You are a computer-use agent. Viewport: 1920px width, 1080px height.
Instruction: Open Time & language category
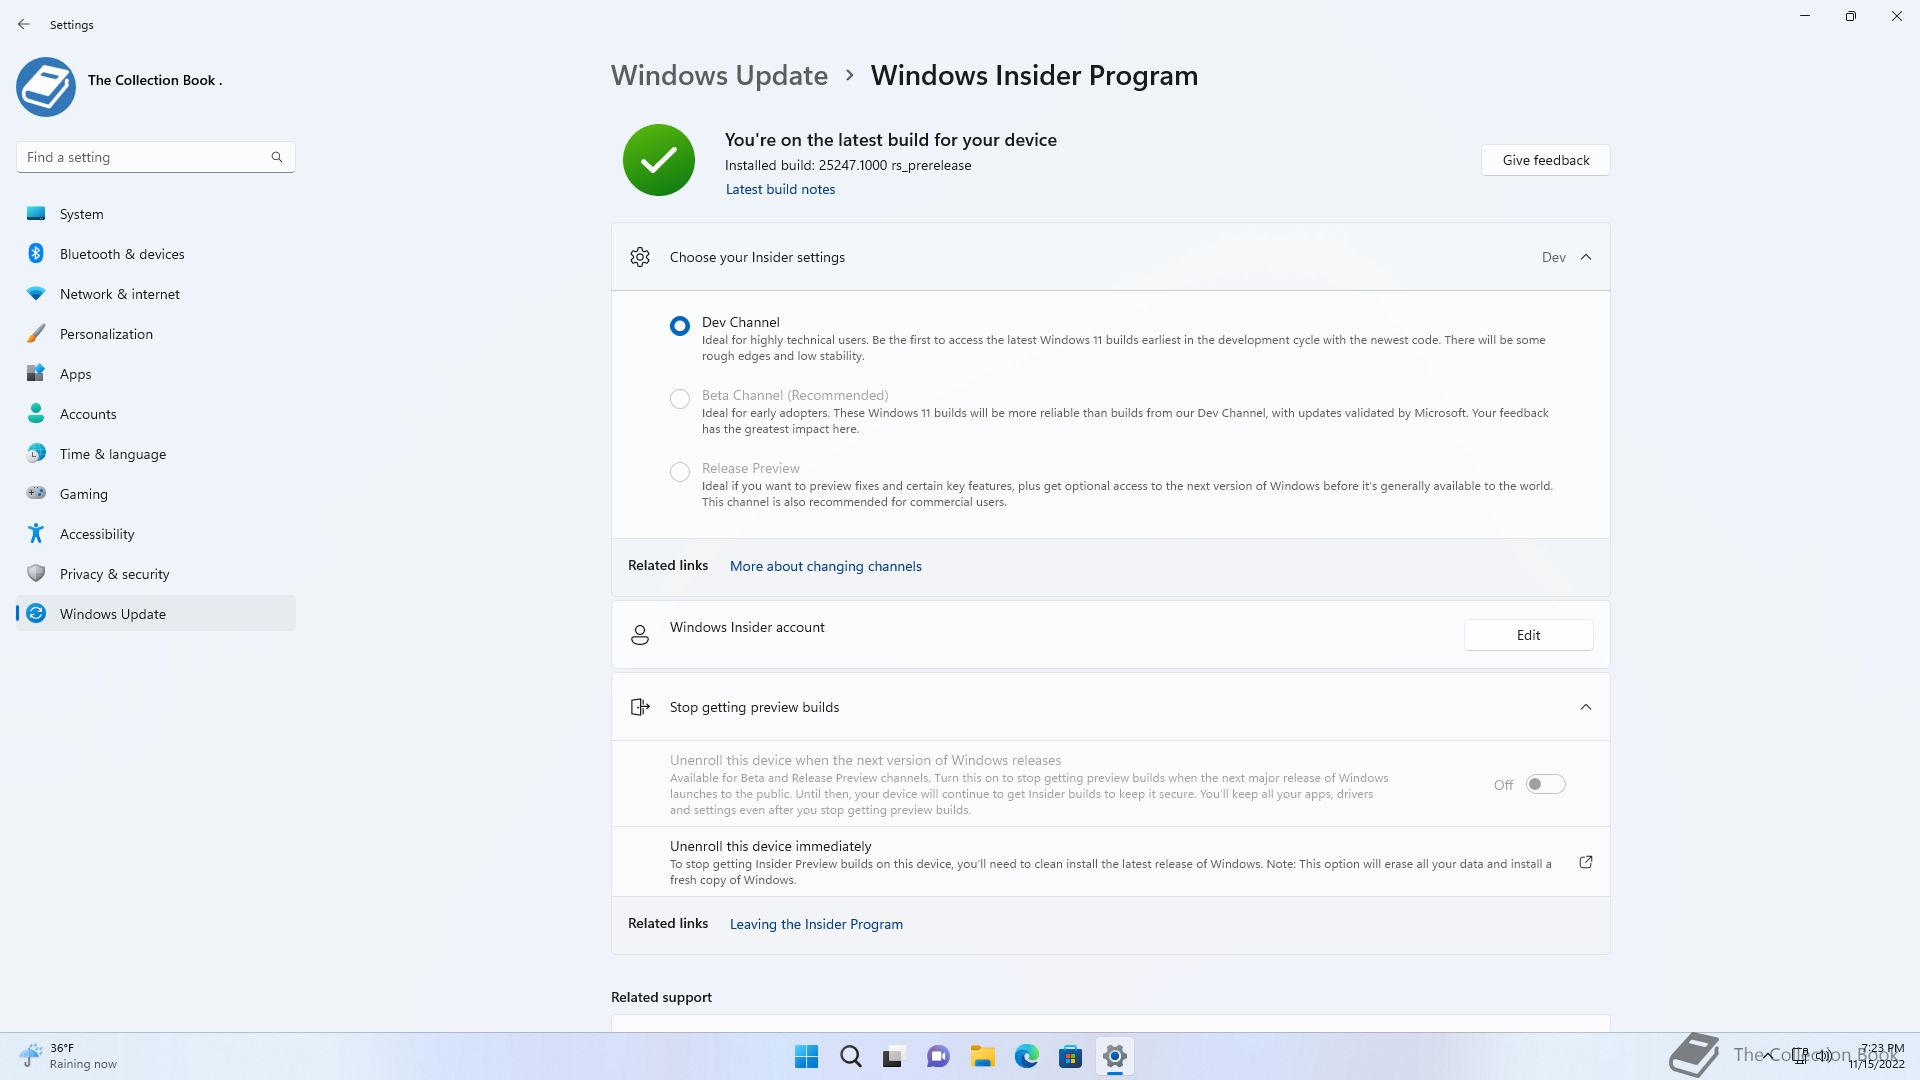point(156,454)
